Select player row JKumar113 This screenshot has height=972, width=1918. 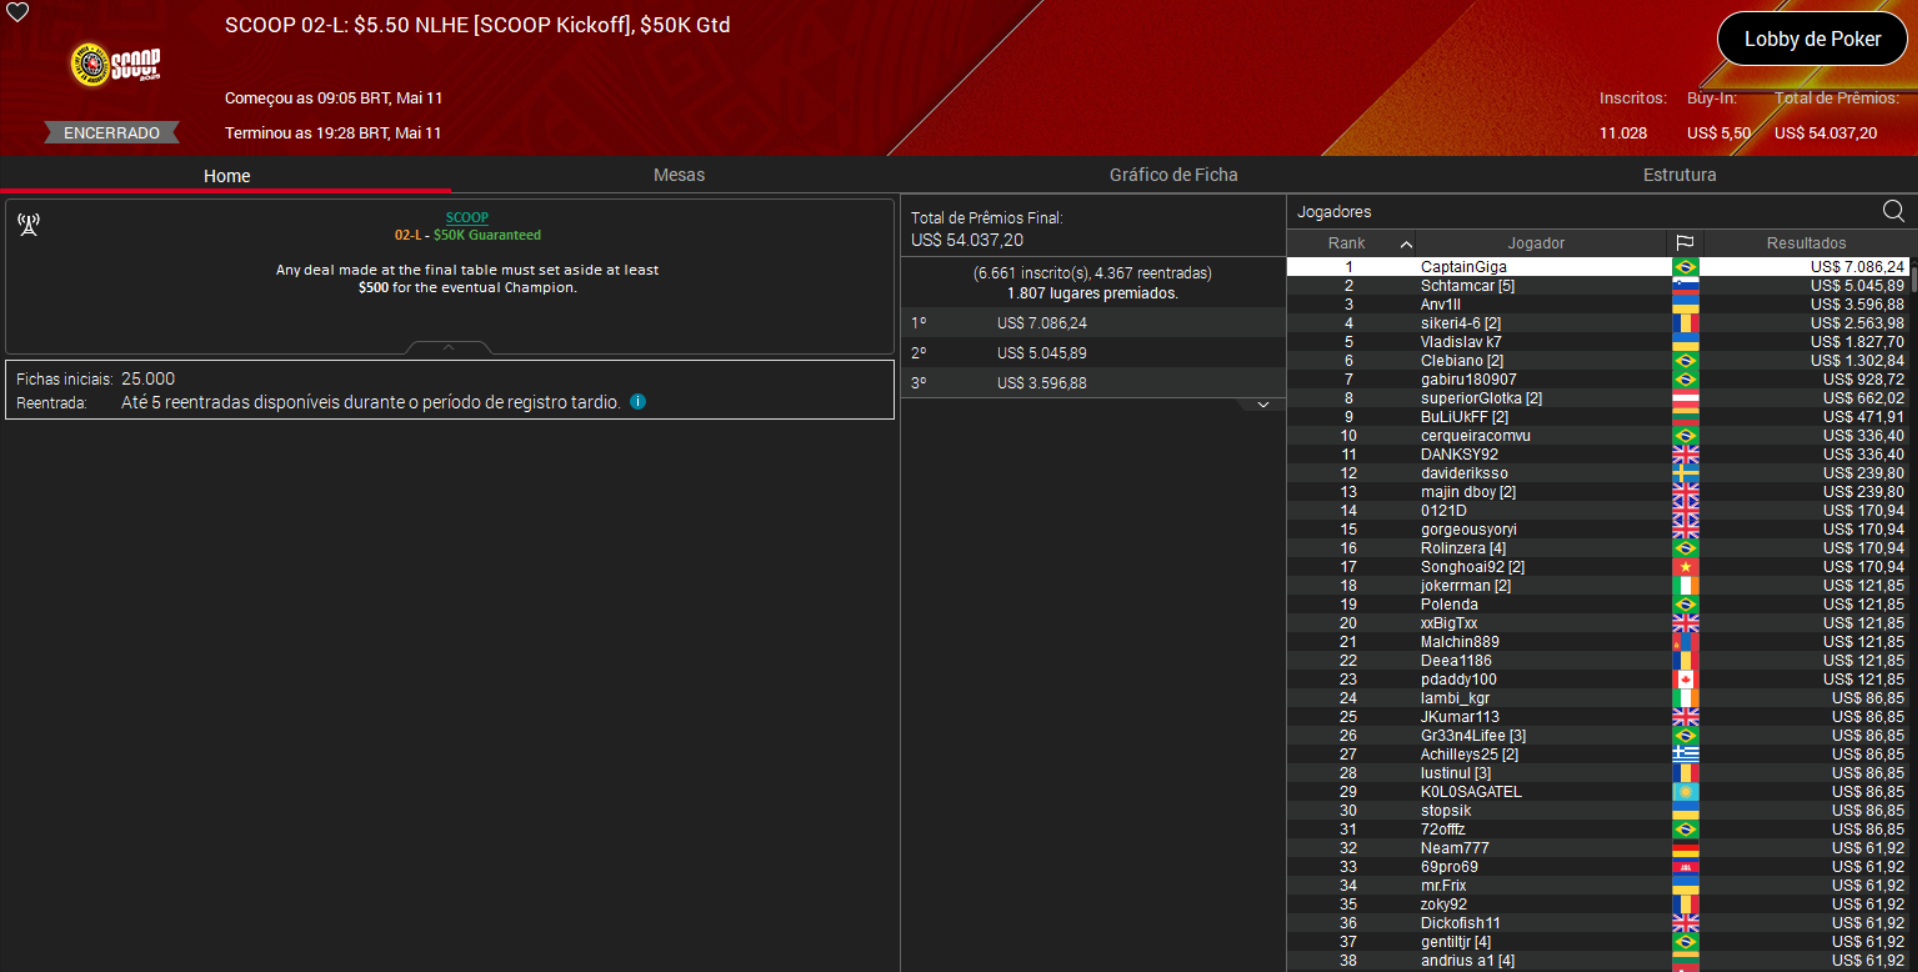1598,717
